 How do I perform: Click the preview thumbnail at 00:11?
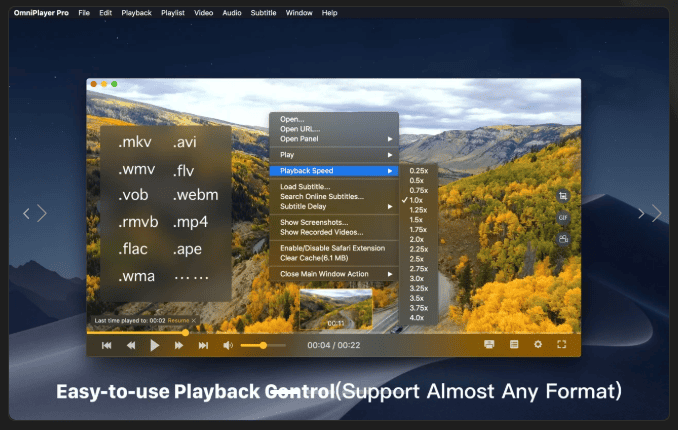coord(336,310)
